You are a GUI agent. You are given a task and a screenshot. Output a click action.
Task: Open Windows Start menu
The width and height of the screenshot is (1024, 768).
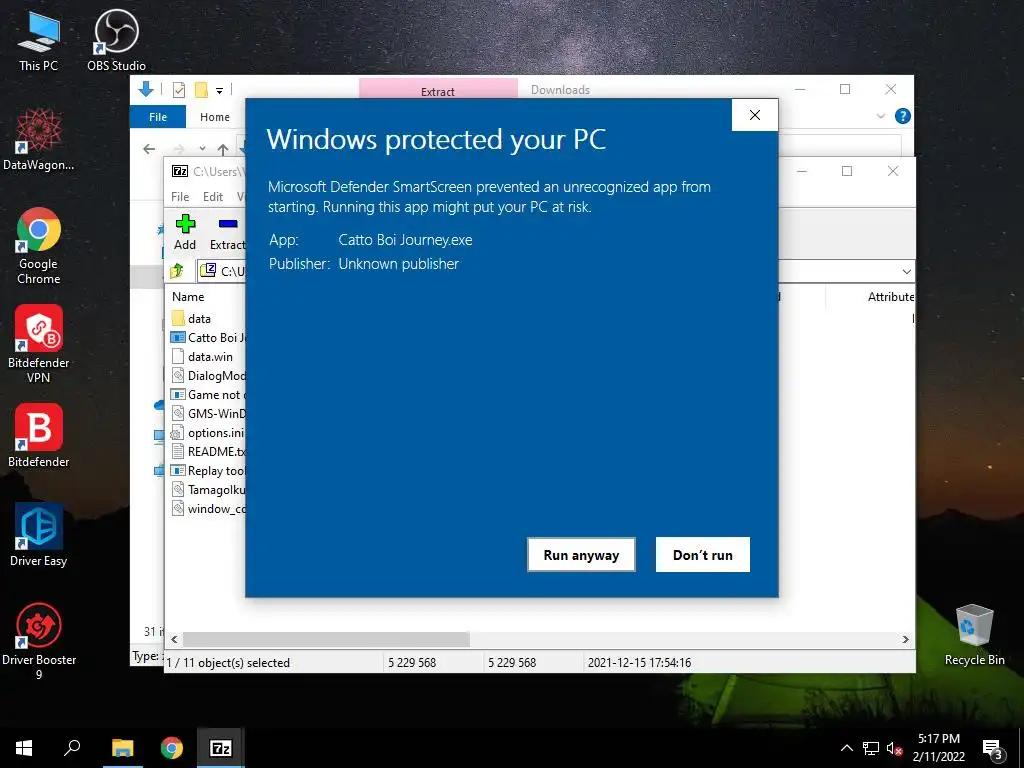click(x=24, y=748)
